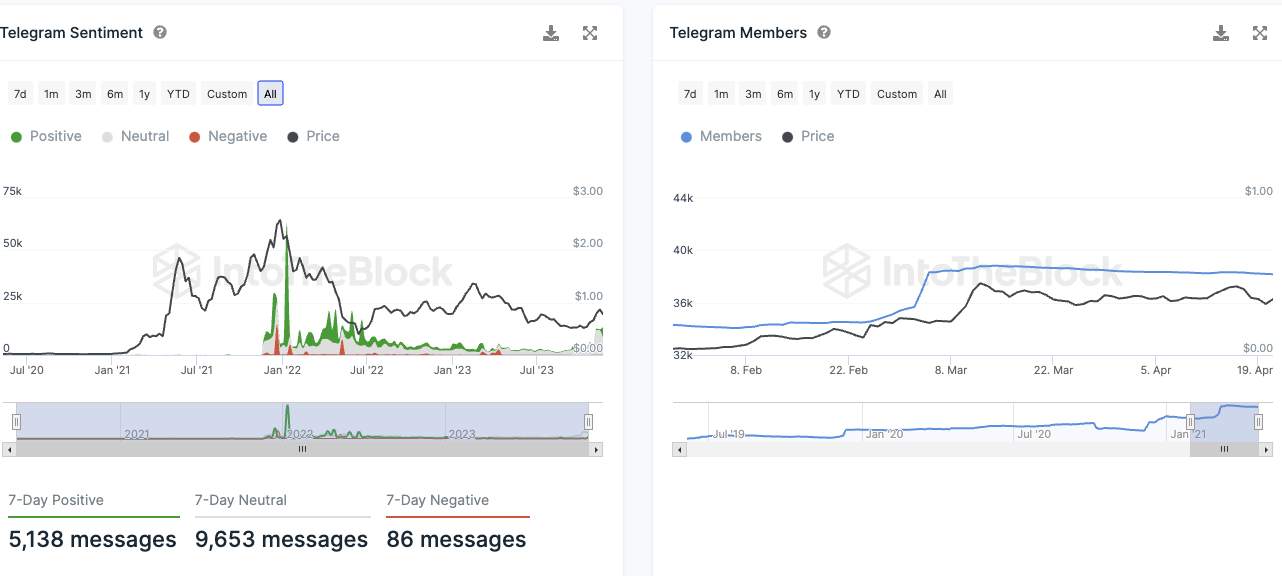Image resolution: width=1282 pixels, height=576 pixels.
Task: Select 1m range in Telegram Sentiment
Action: click(x=51, y=94)
